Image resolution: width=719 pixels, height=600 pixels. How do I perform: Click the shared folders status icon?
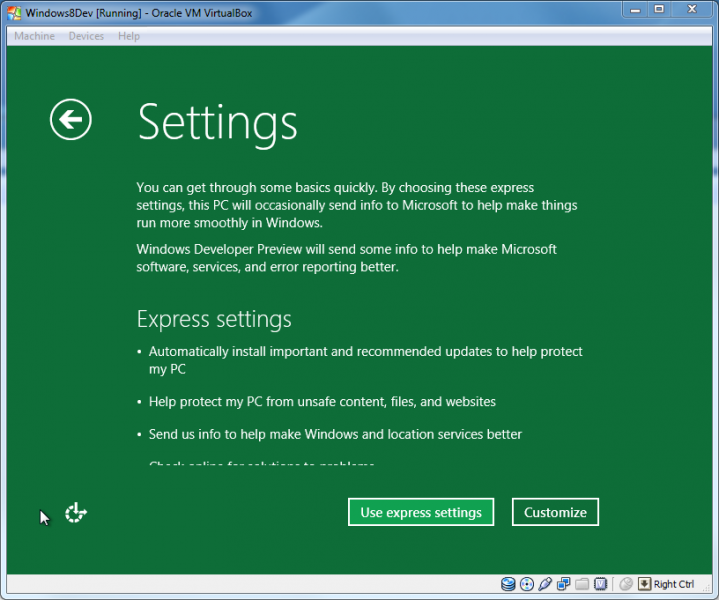click(582, 584)
